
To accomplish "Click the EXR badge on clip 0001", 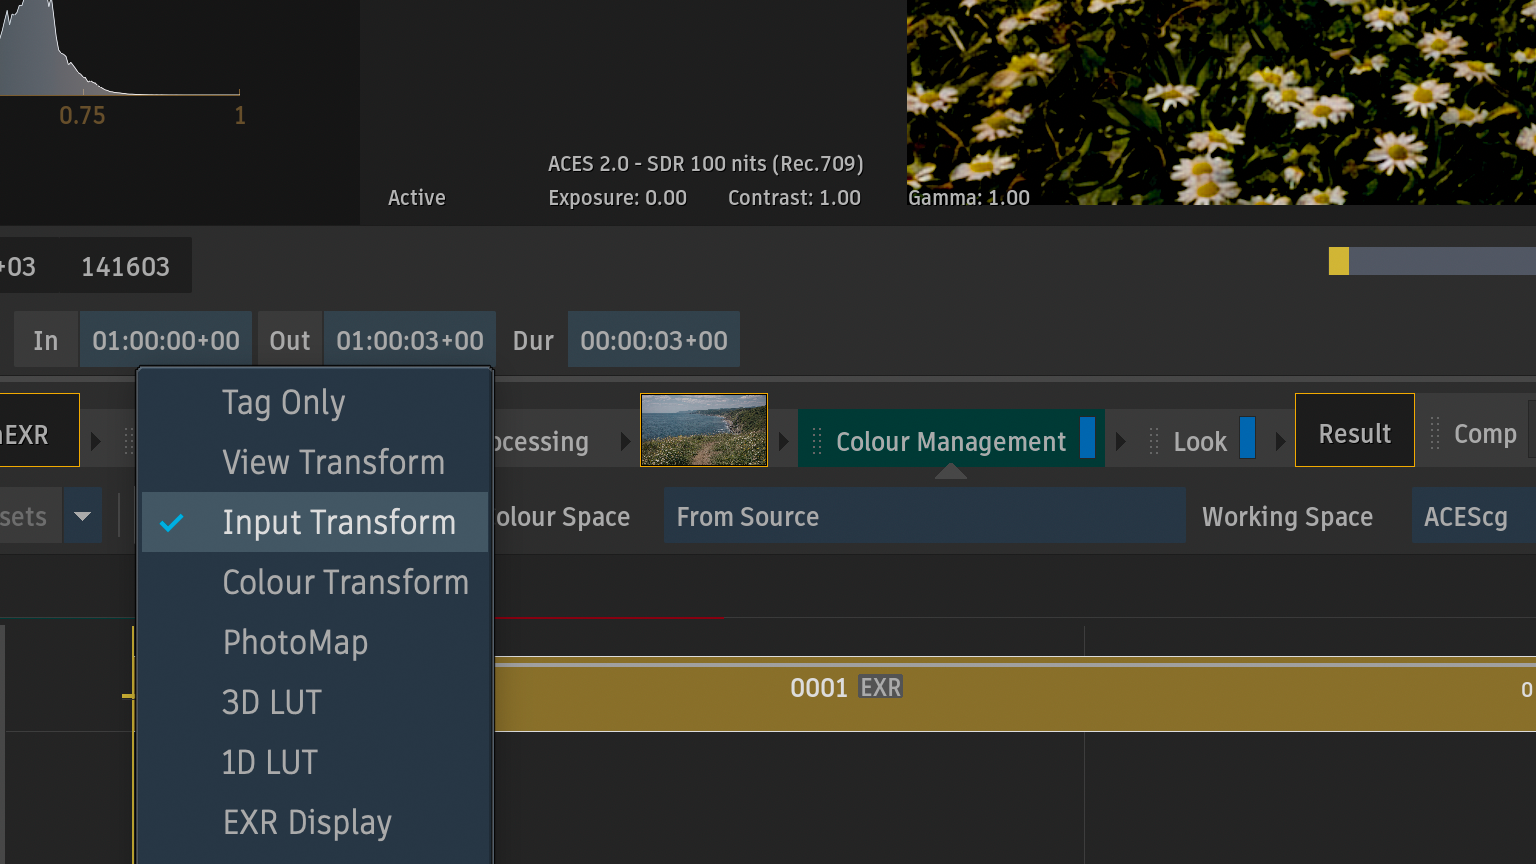I will click(880, 688).
